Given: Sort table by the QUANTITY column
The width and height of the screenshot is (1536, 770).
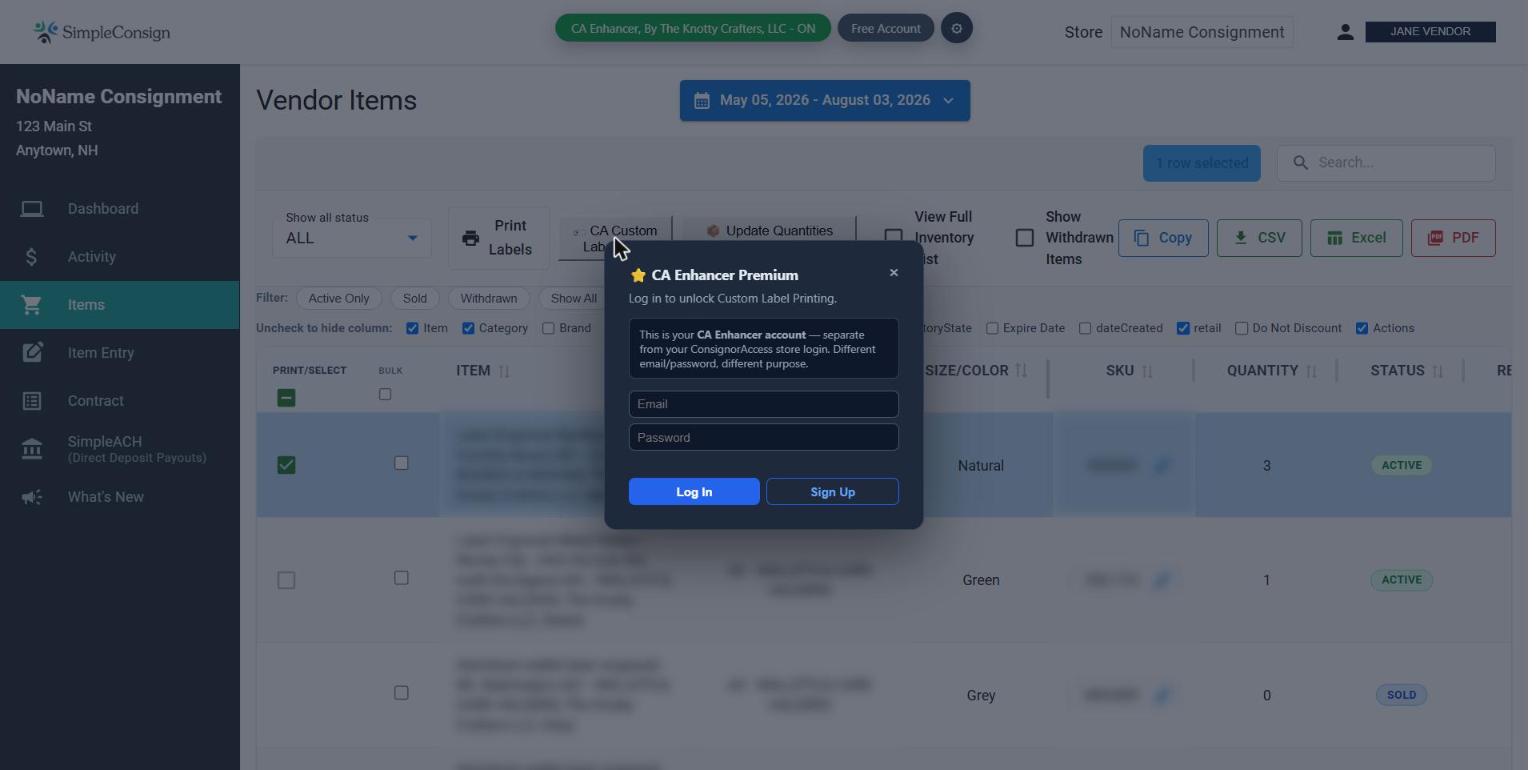Looking at the screenshot, I should tap(1272, 371).
